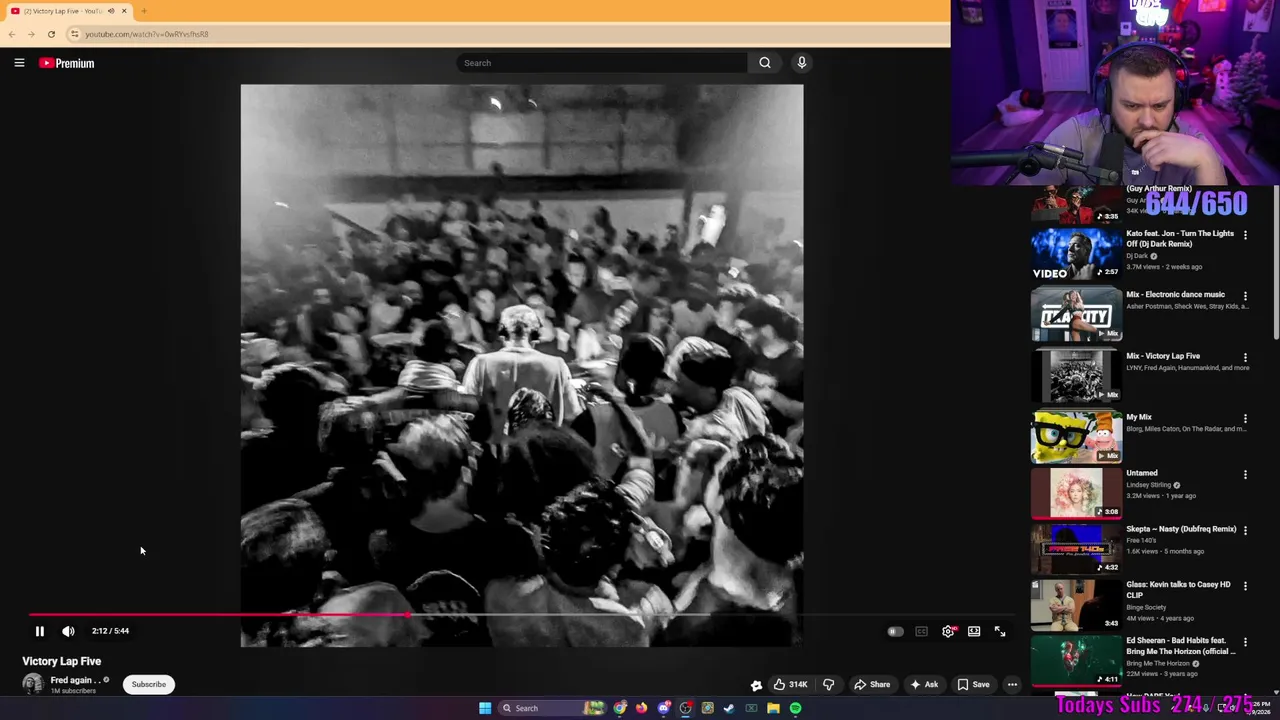Mute the Victory Lap Five tab audio icon
The height and width of the screenshot is (720, 1280).
click(x=111, y=11)
